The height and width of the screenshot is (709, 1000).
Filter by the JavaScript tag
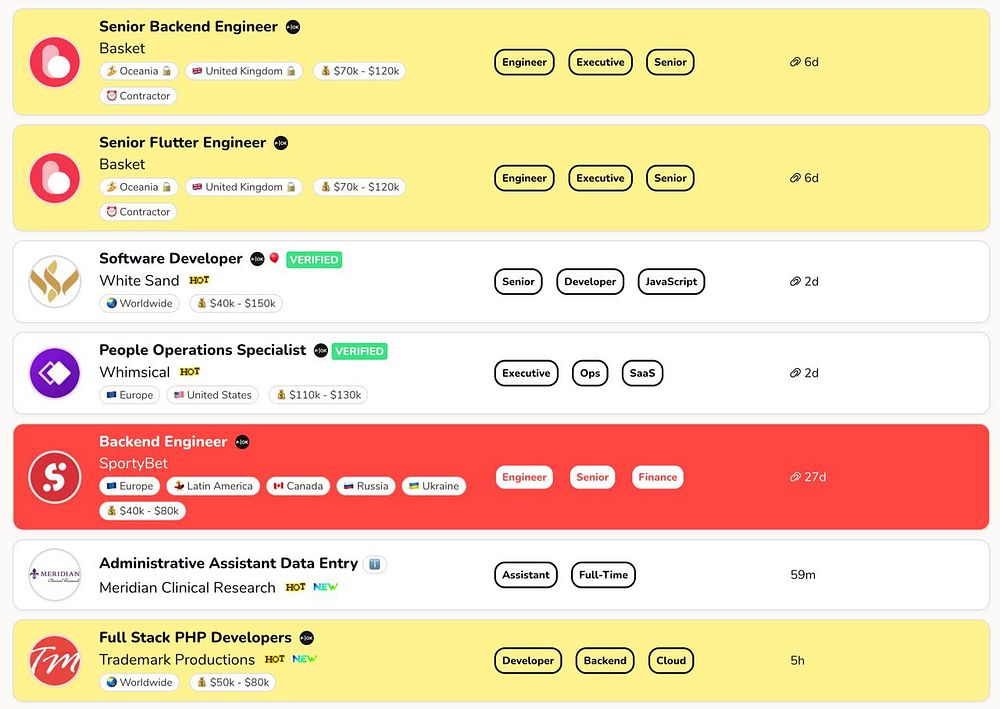tap(671, 282)
